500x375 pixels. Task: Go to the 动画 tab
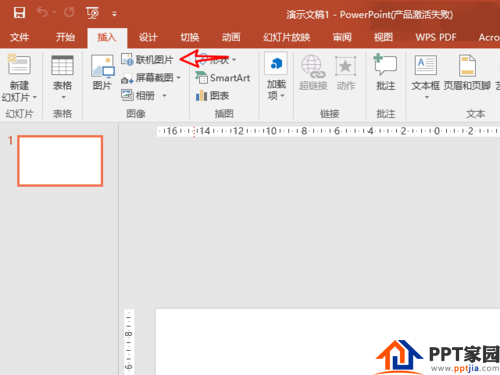tap(231, 37)
